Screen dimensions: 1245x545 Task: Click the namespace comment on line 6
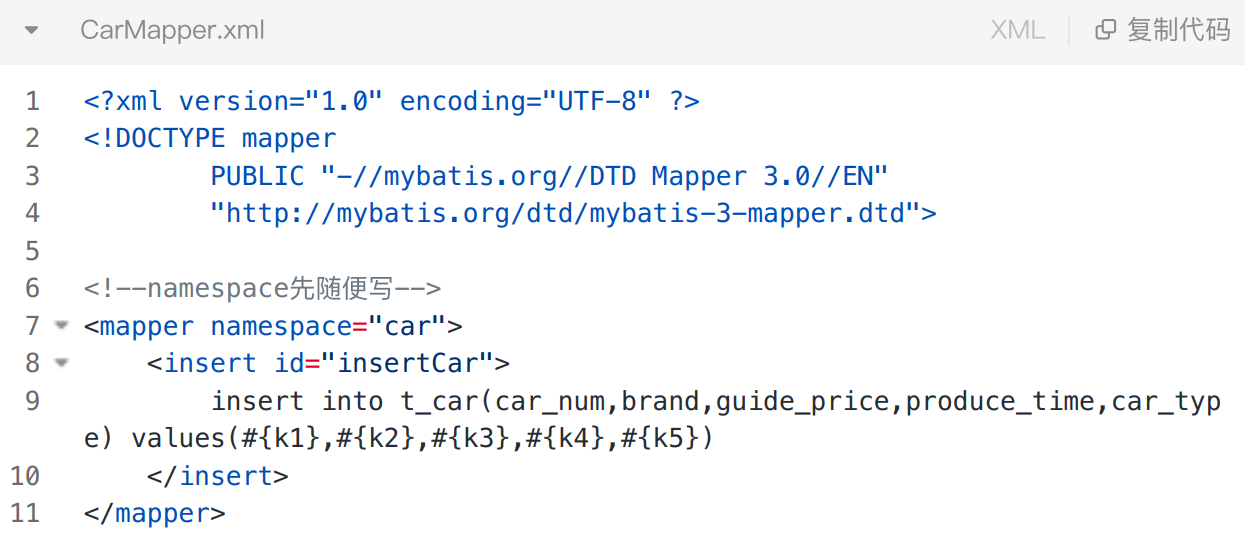(262, 288)
